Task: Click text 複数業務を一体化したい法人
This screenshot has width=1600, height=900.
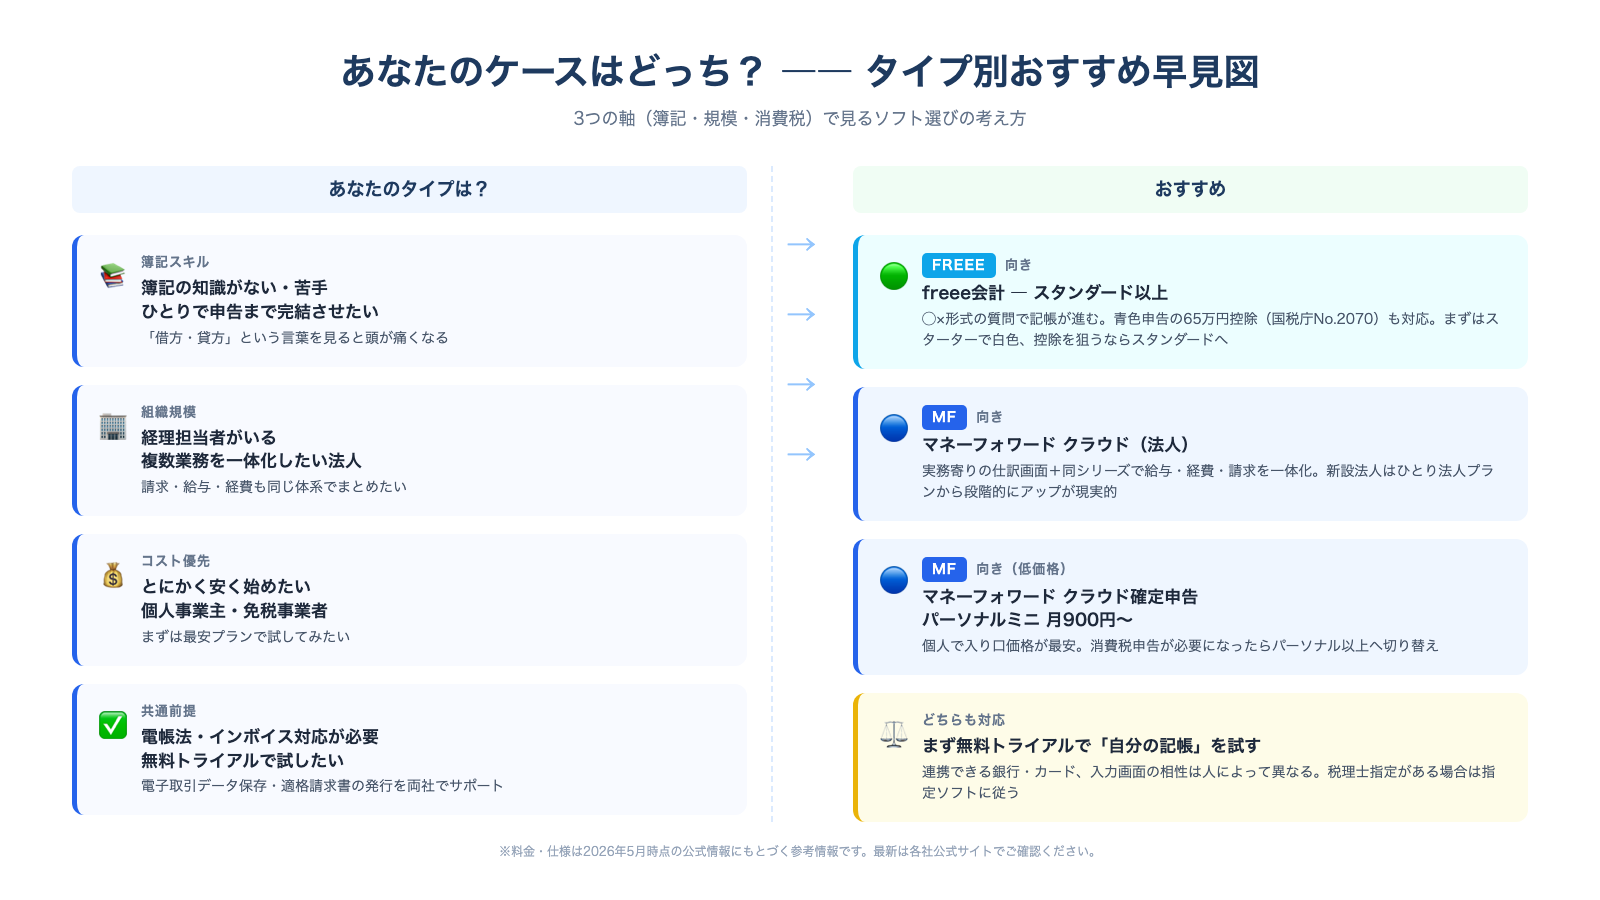Action: pos(251,461)
